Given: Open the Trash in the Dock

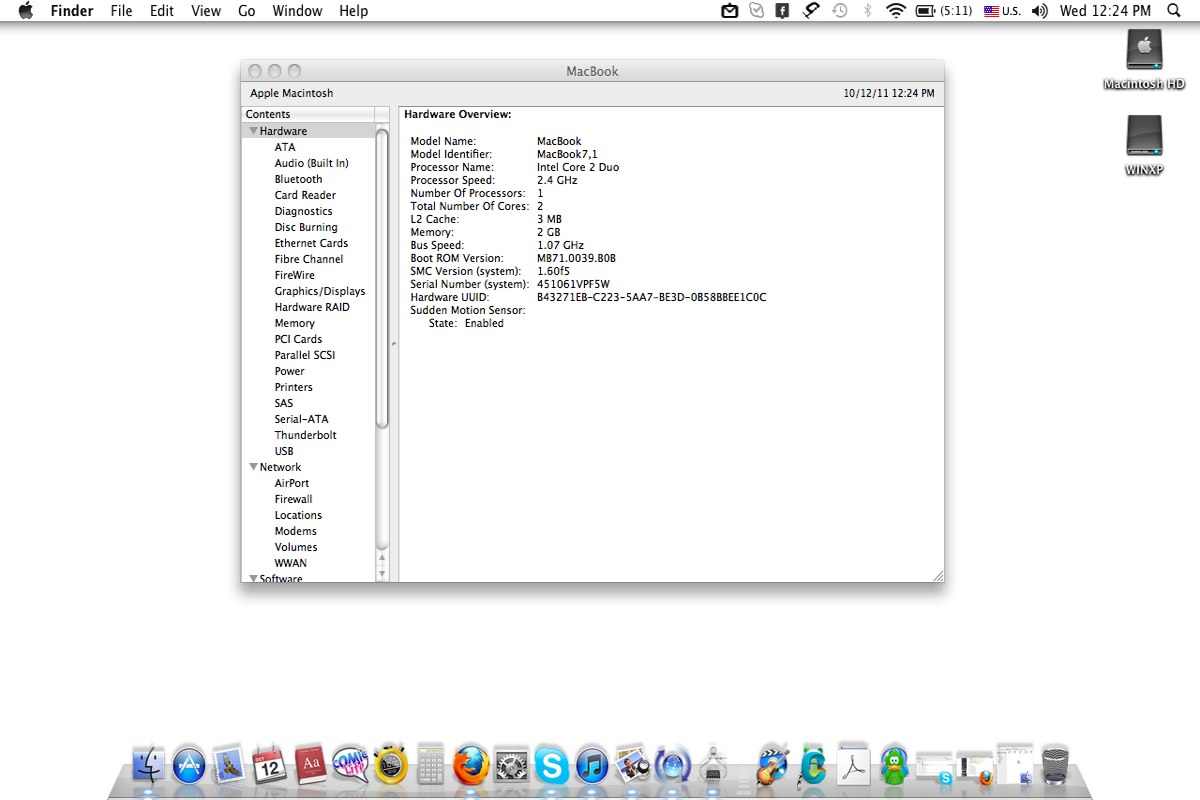Looking at the screenshot, I should coord(1055,765).
